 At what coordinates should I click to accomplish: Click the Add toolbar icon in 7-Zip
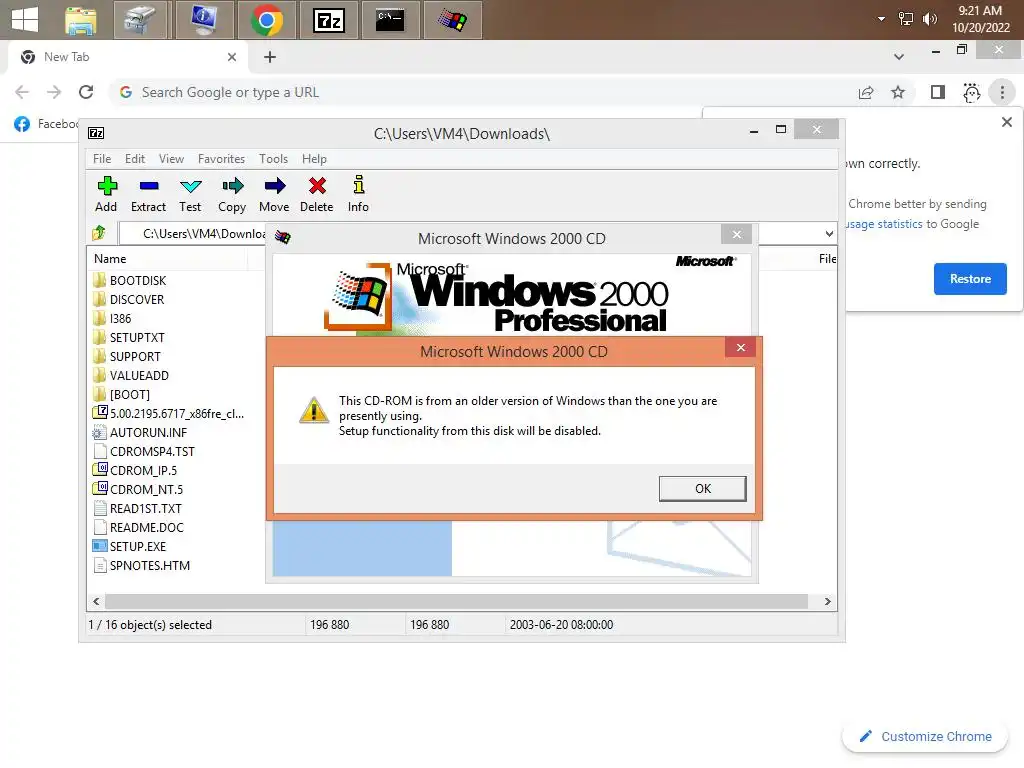(x=106, y=194)
